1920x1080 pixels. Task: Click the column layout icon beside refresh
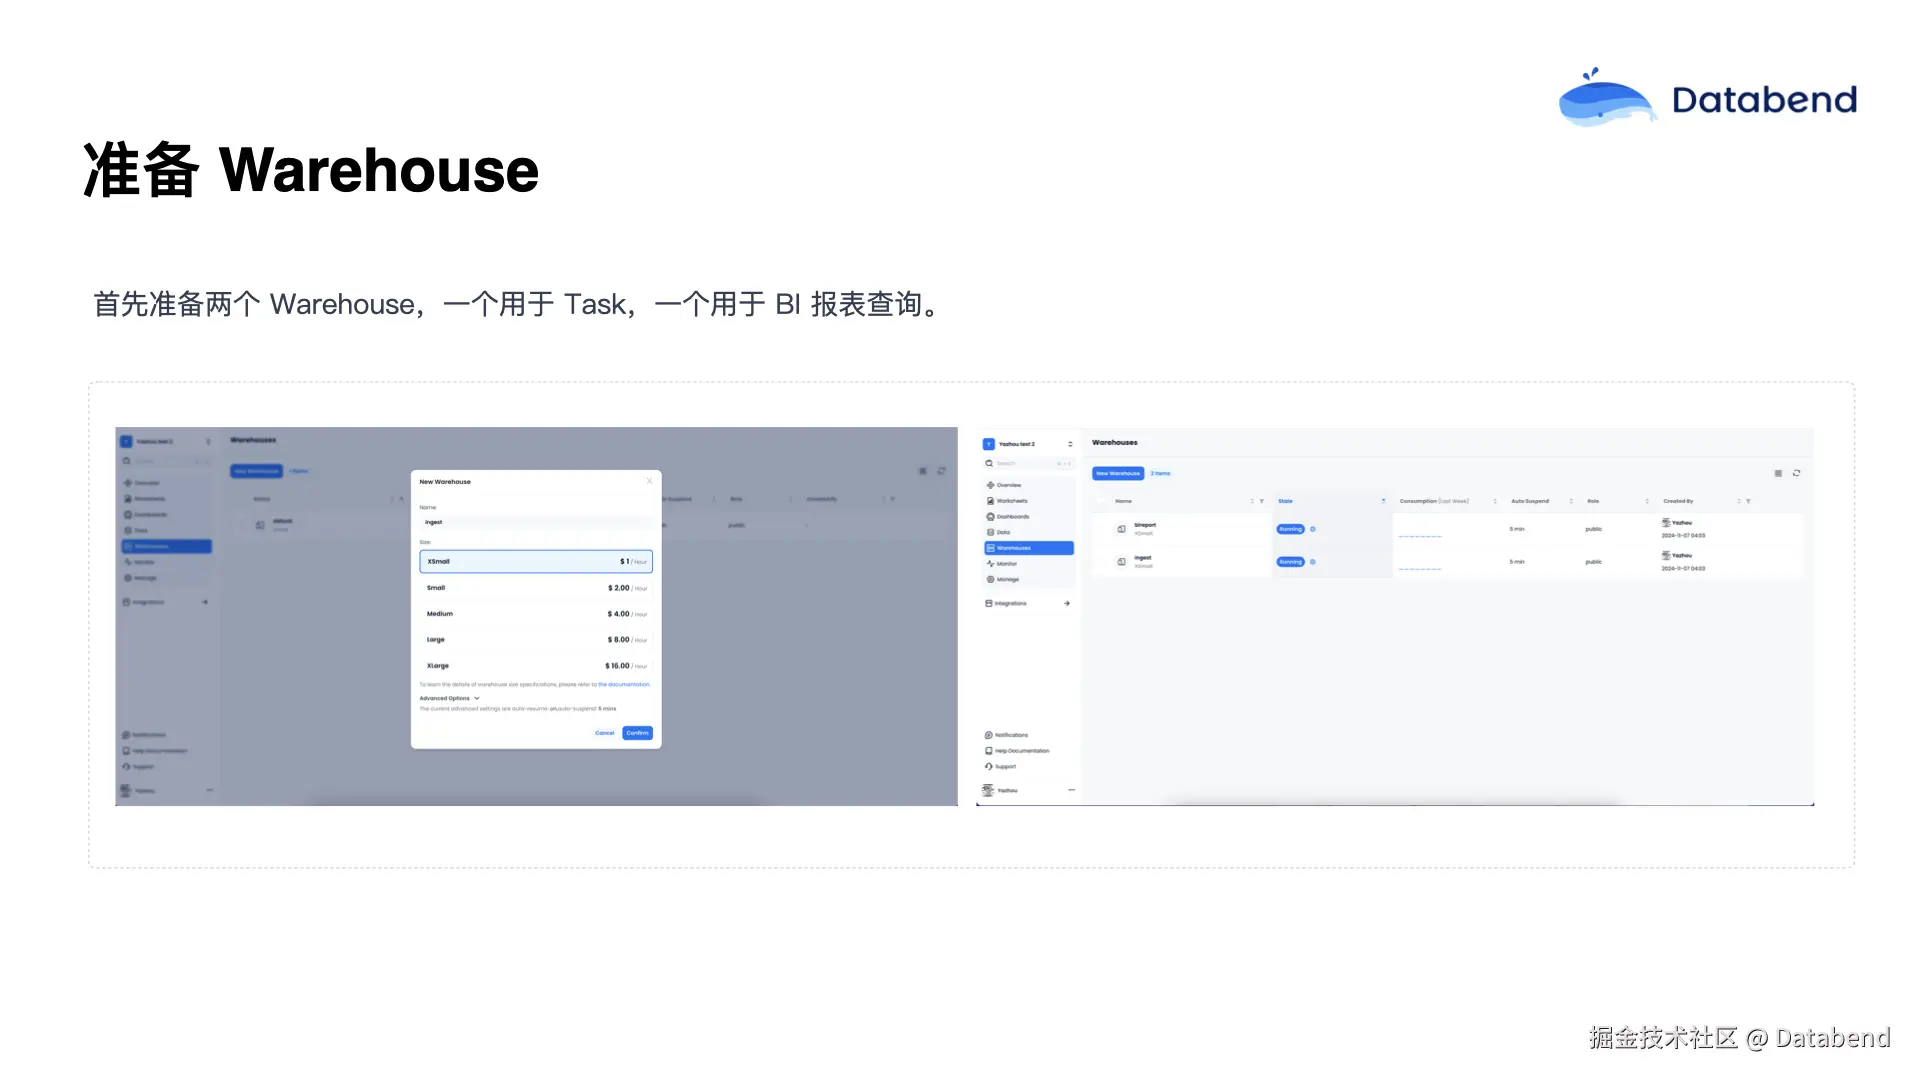click(1778, 473)
